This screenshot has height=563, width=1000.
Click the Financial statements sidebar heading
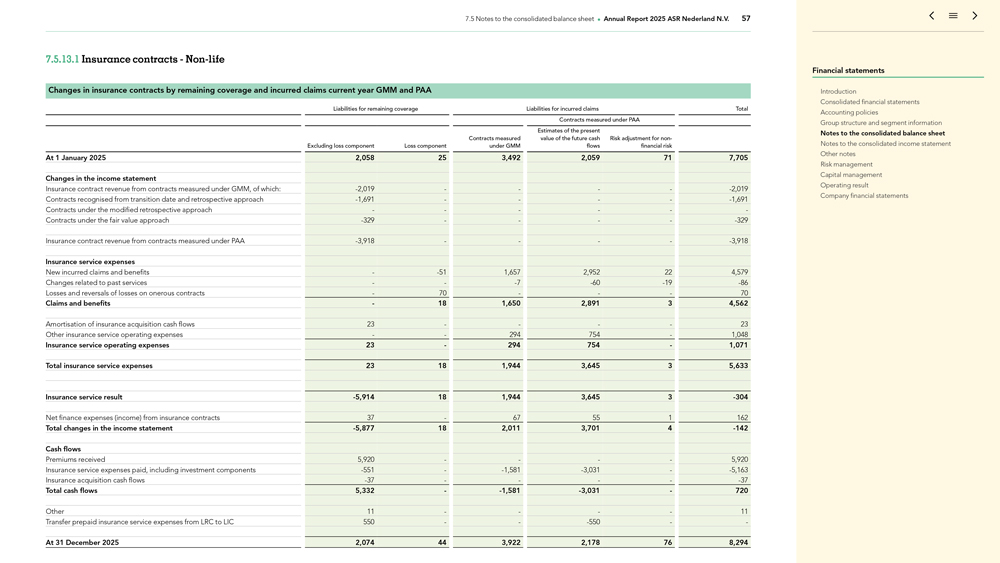point(848,71)
